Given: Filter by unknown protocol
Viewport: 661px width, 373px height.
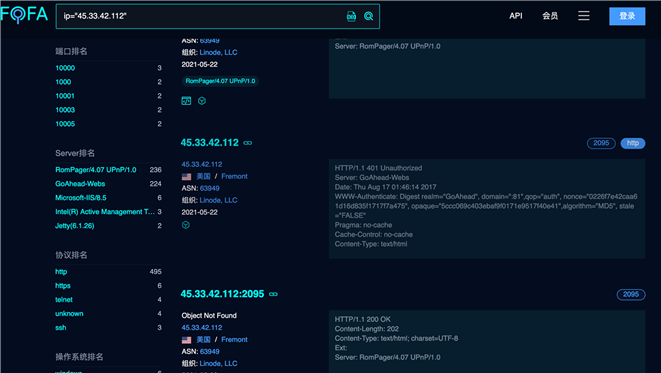Looking at the screenshot, I should tap(69, 313).
